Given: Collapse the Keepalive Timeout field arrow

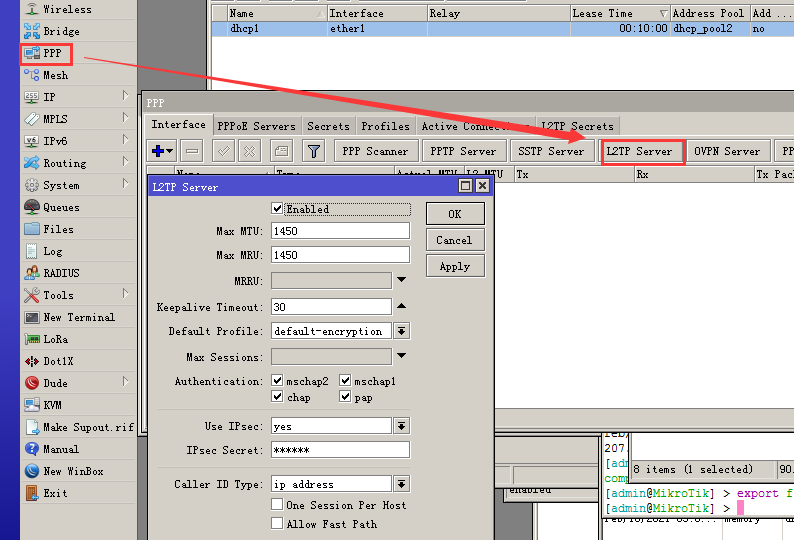Looking at the screenshot, I should point(402,307).
